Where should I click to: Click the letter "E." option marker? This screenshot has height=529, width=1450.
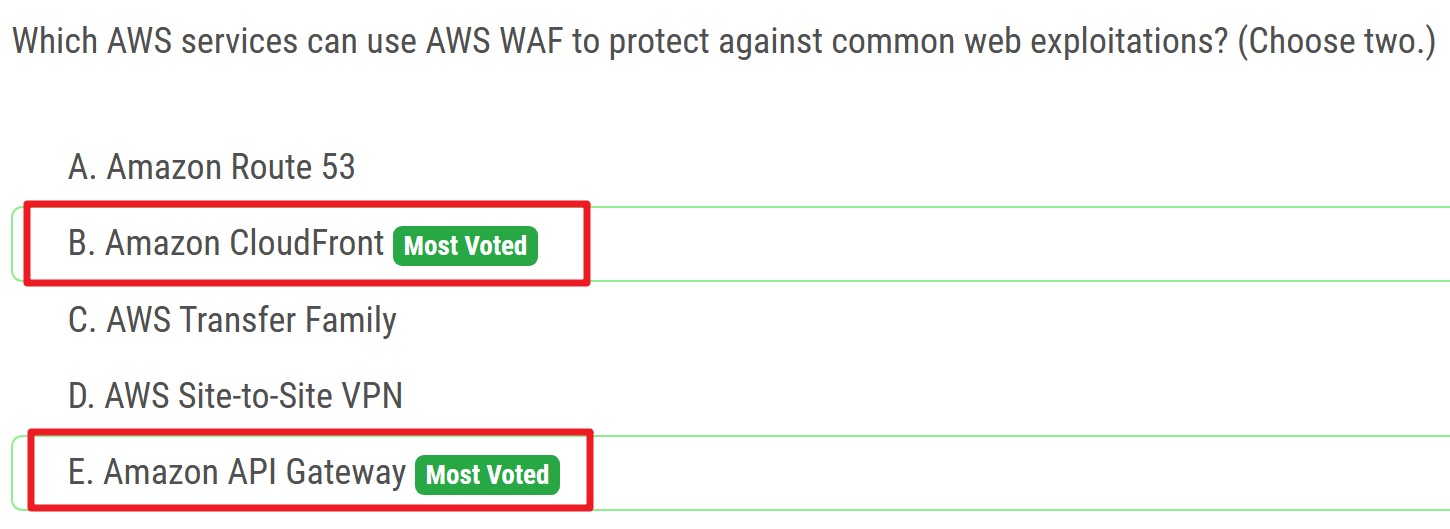81,472
